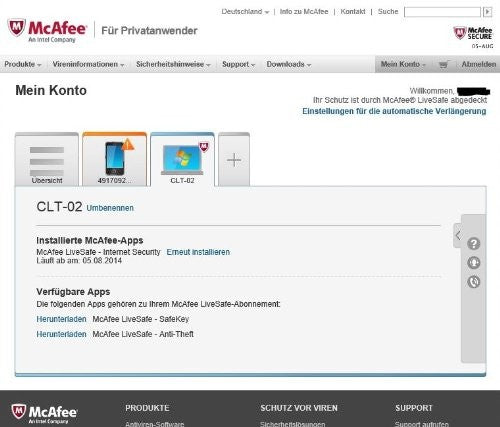This screenshot has width=500, height=427.
Task: Open the Sicherheitshinweise menu
Action: [x=173, y=64]
